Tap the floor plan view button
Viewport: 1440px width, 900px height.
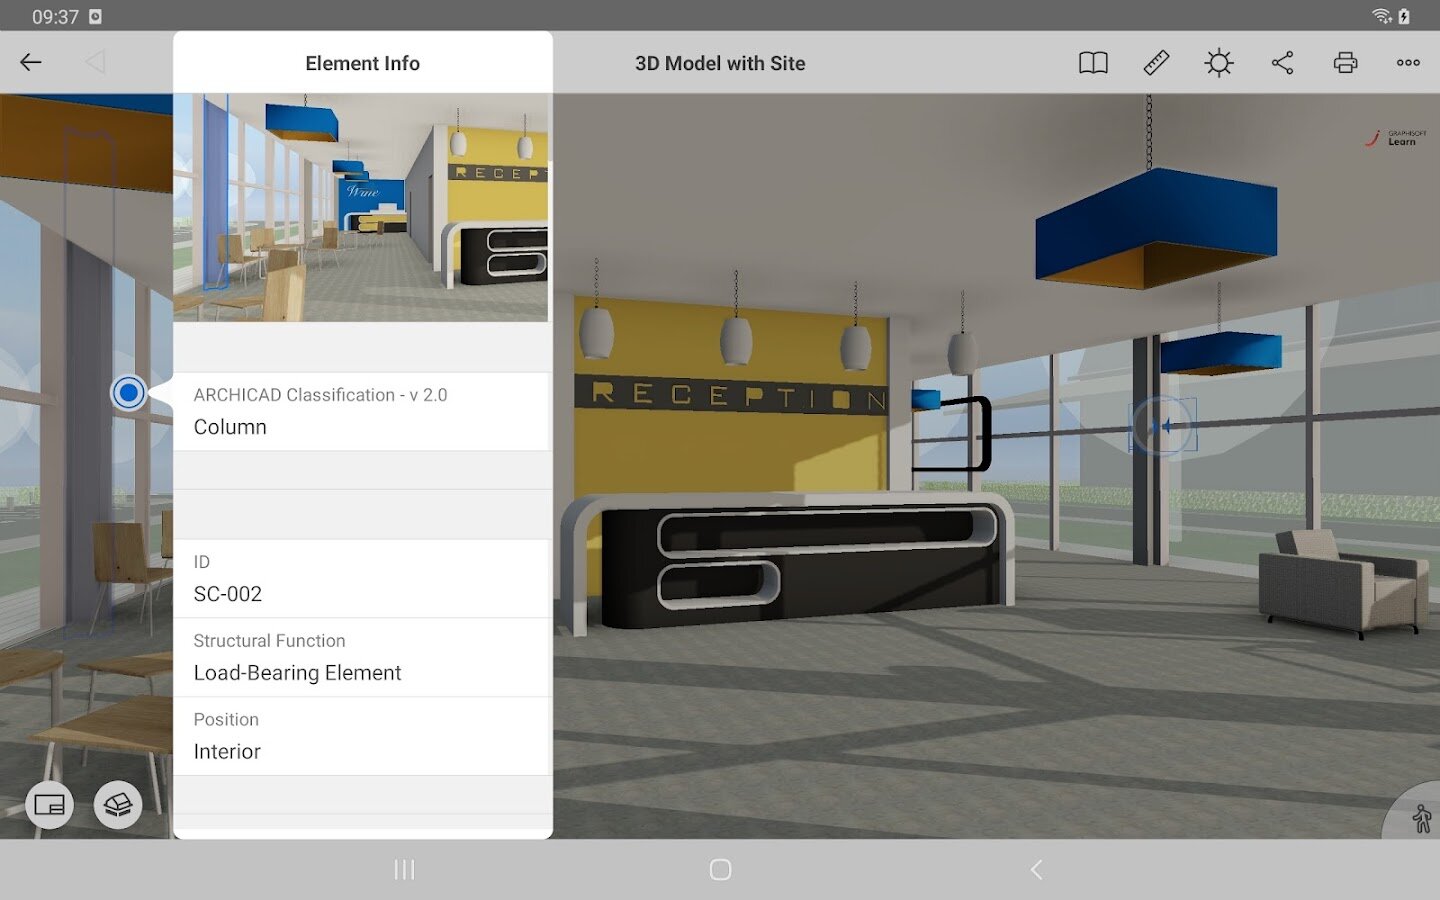point(49,805)
